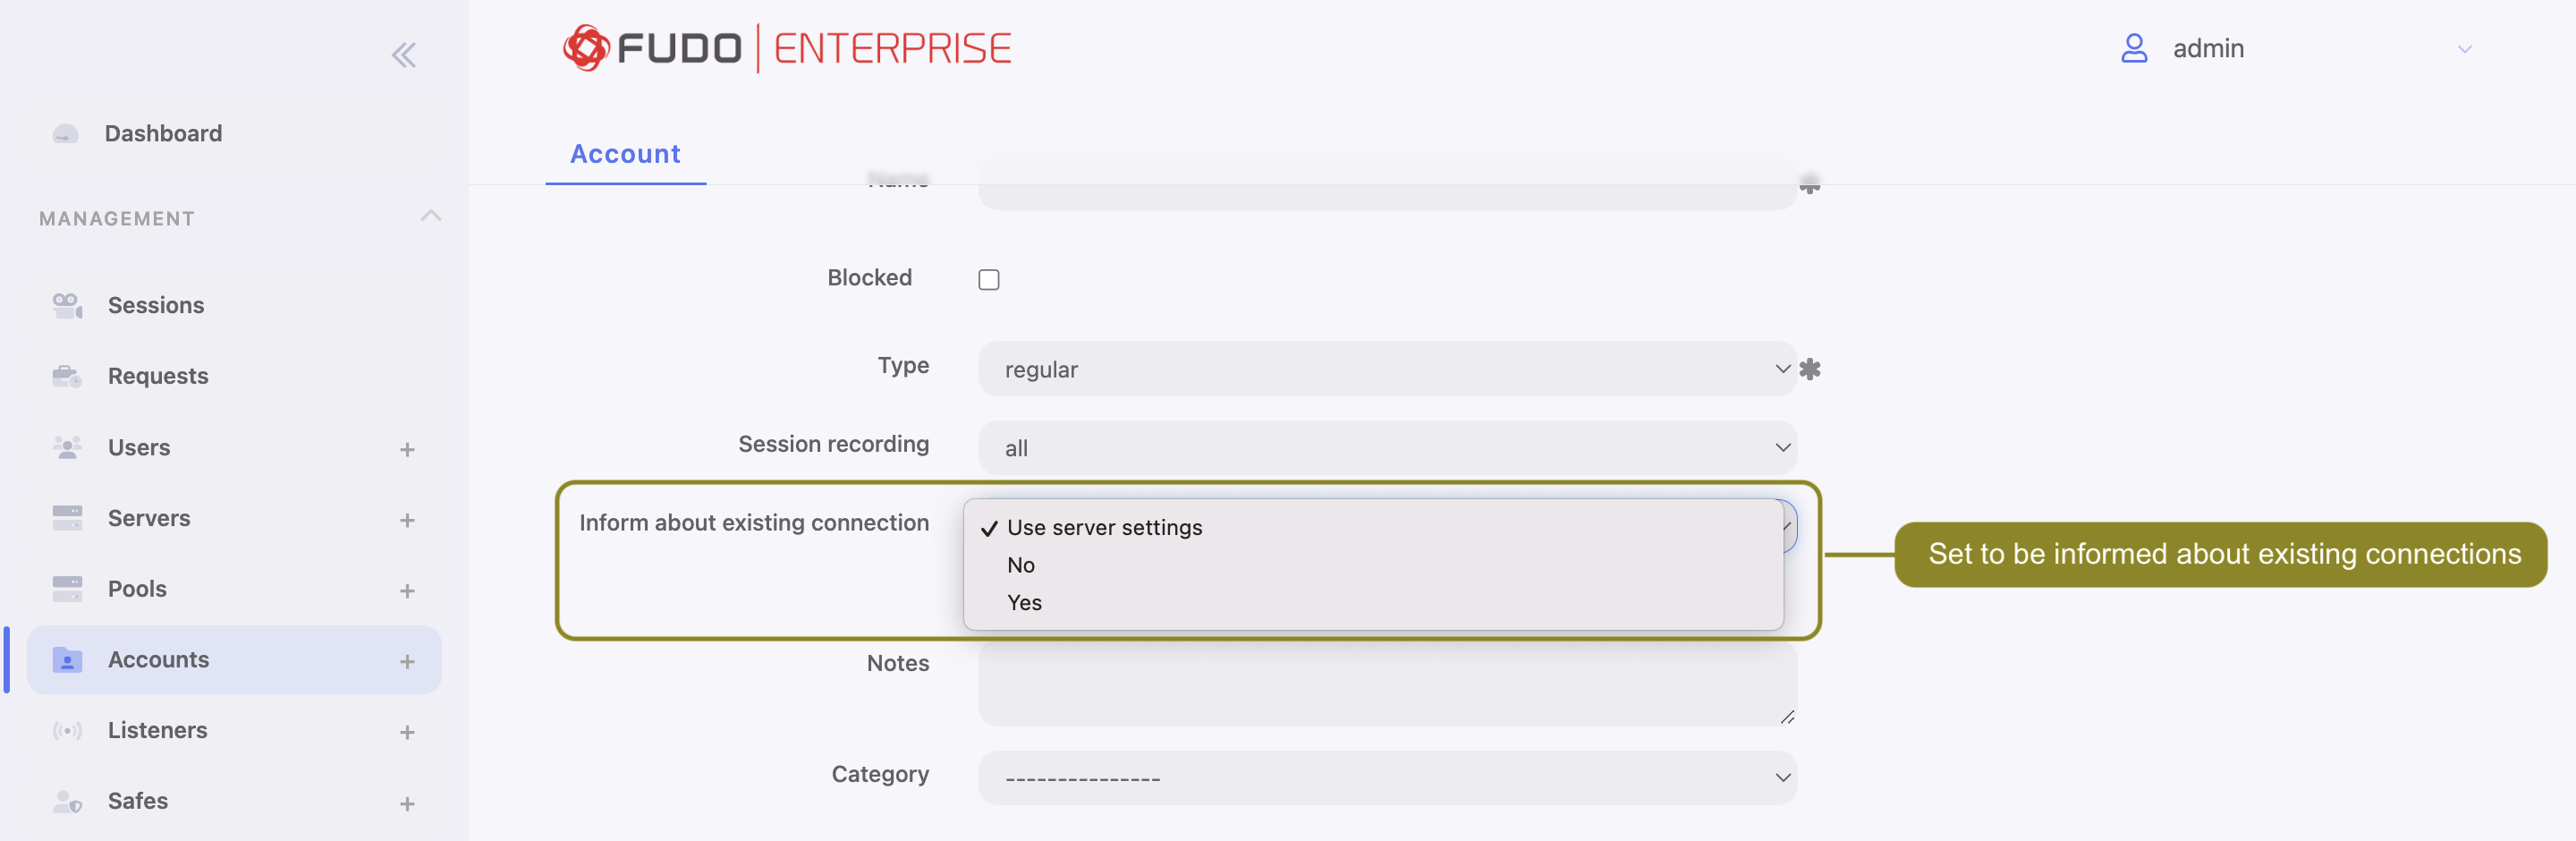Choose the No option in dropdown

coord(1020,565)
